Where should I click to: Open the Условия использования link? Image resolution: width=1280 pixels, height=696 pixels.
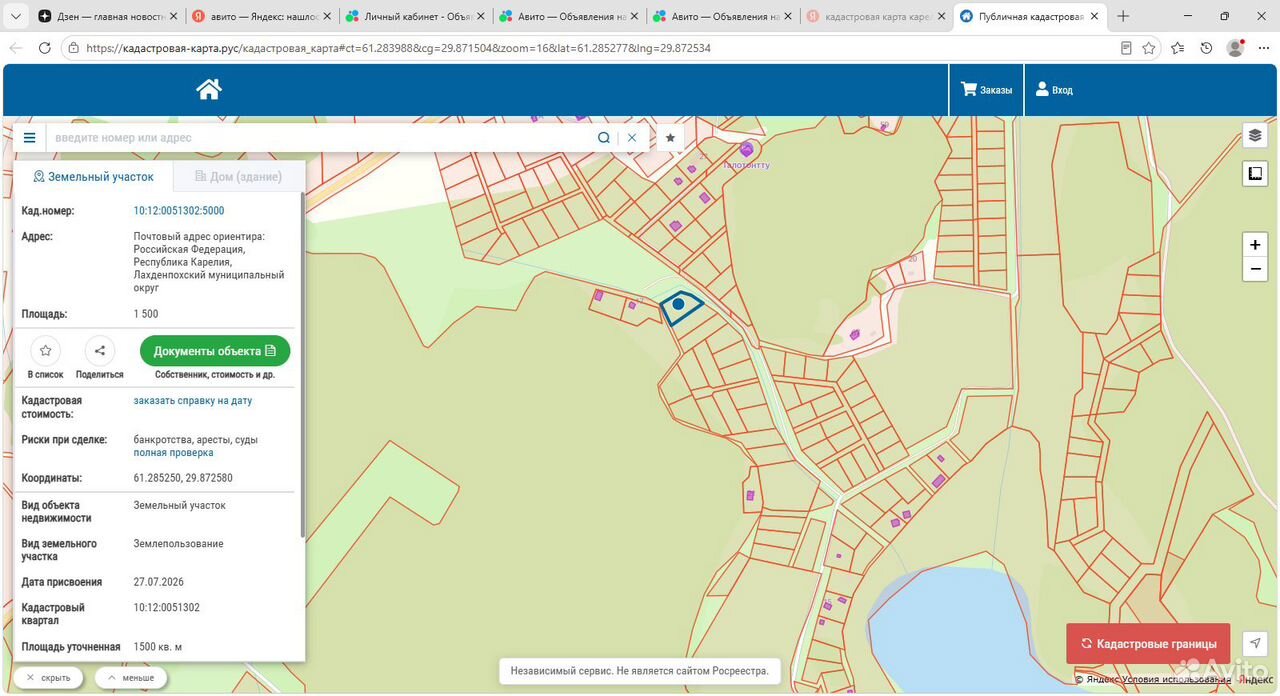(x=1175, y=680)
